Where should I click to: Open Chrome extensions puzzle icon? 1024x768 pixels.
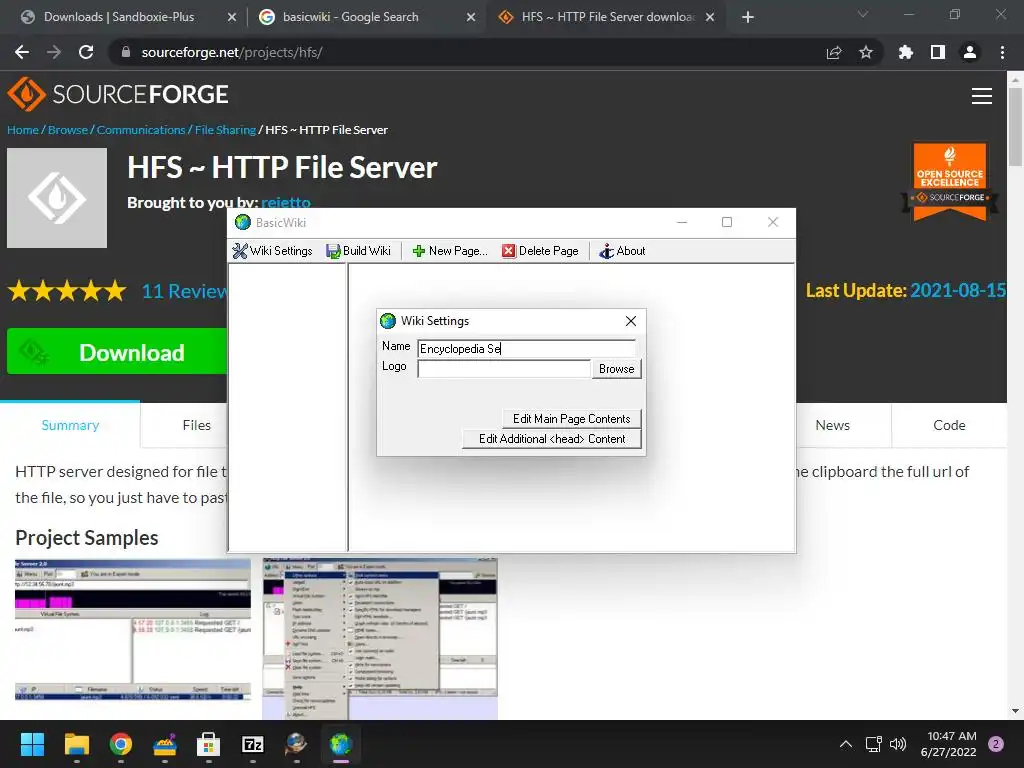tap(906, 52)
